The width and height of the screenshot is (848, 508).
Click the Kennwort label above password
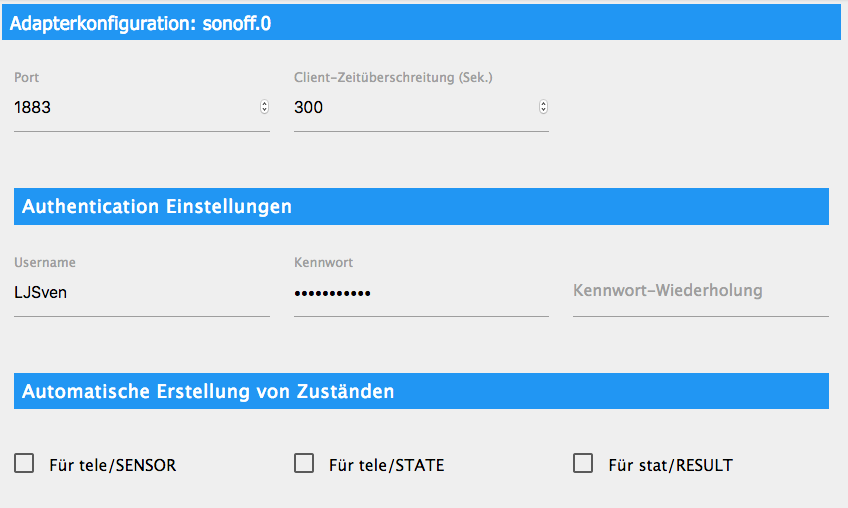(x=323, y=263)
